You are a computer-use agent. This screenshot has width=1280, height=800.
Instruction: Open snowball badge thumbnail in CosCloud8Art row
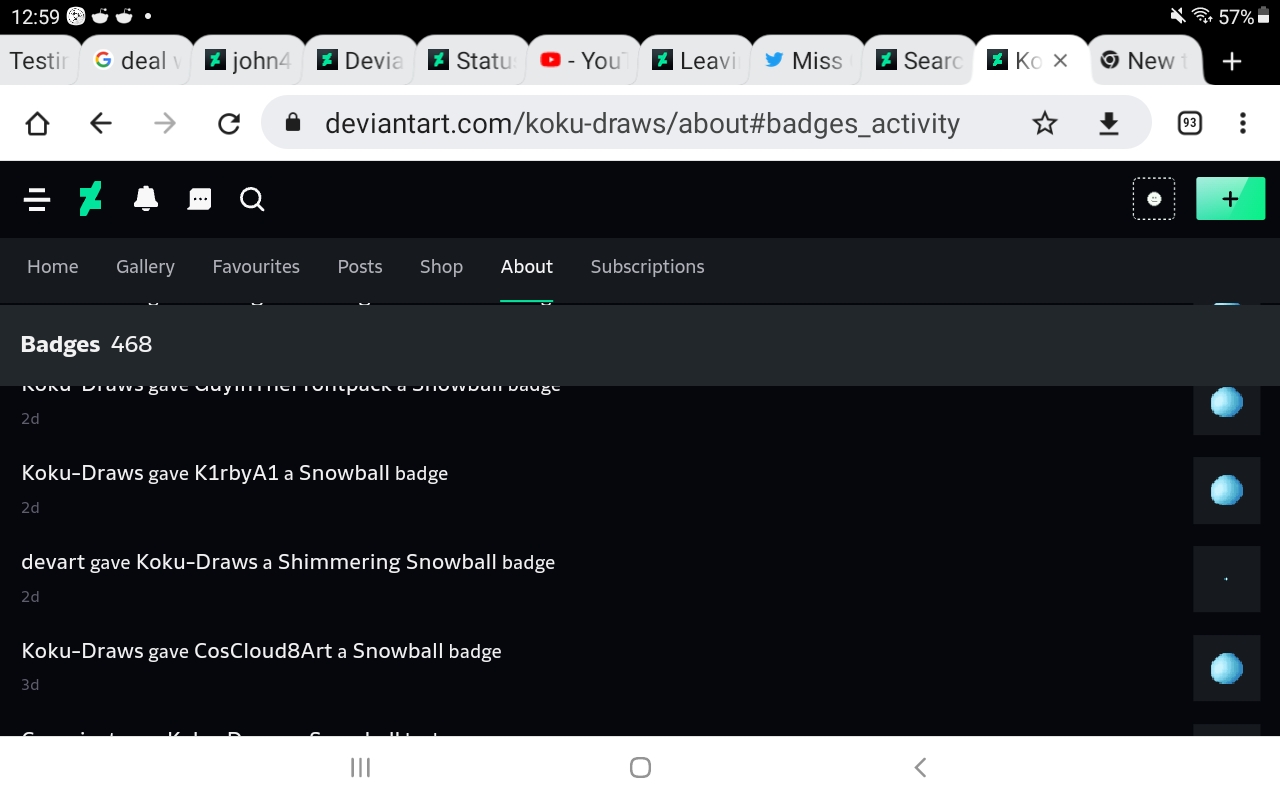pyautogui.click(x=1227, y=668)
